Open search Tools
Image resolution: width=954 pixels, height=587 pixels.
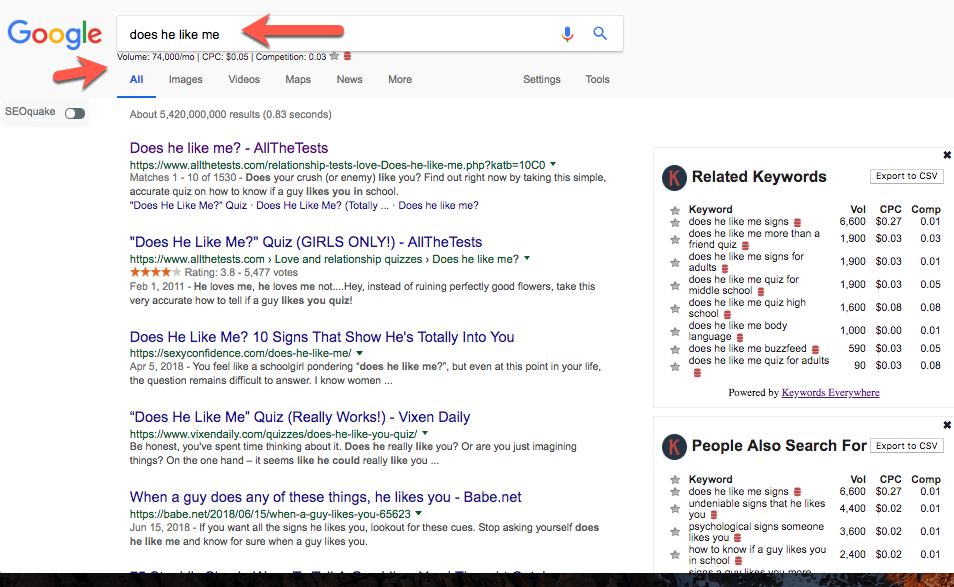pos(597,79)
